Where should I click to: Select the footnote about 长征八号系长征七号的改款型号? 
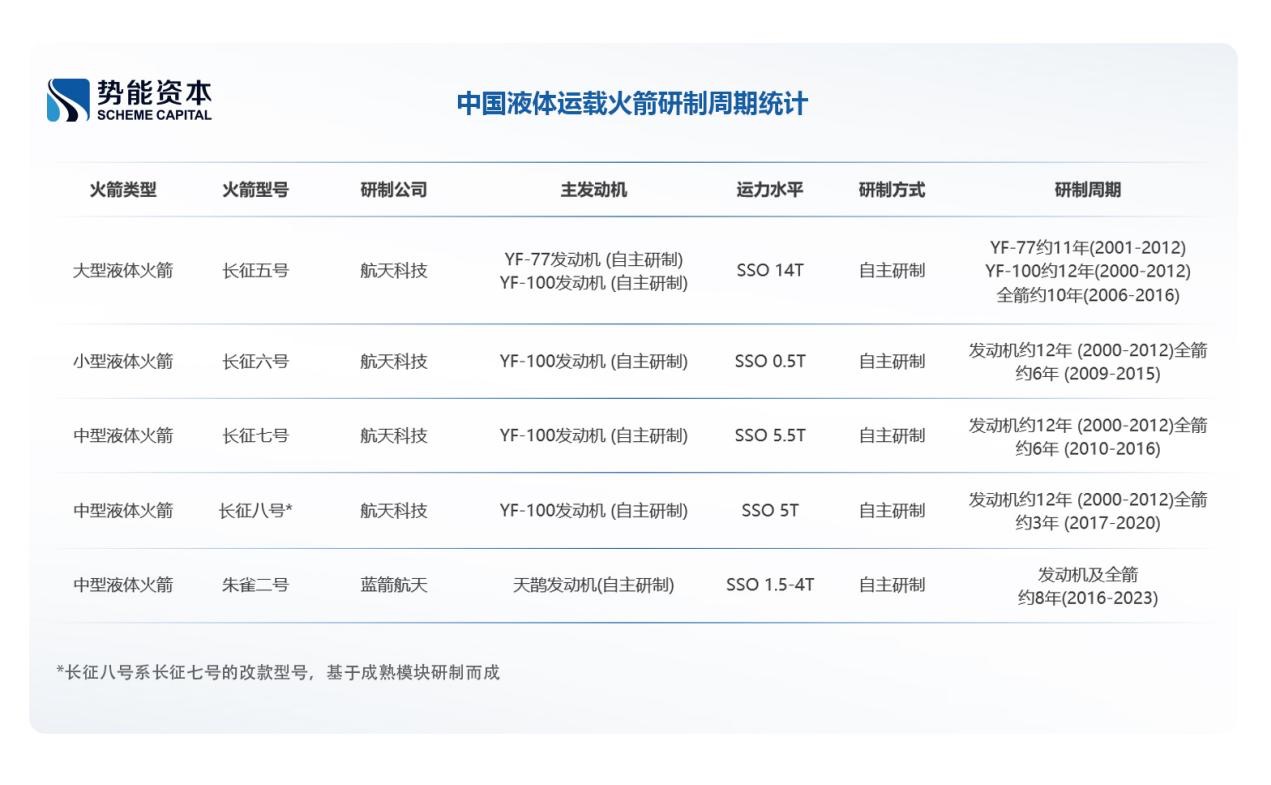coord(277,672)
